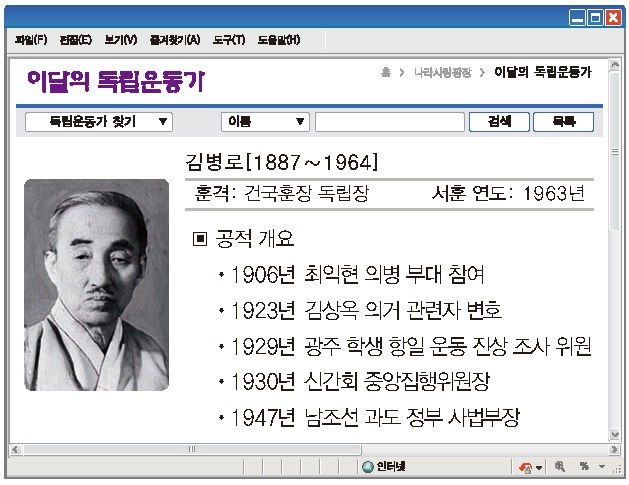Click the zoom magnifier icon in status bar
Screen dimensions: 629x485
[559, 467]
